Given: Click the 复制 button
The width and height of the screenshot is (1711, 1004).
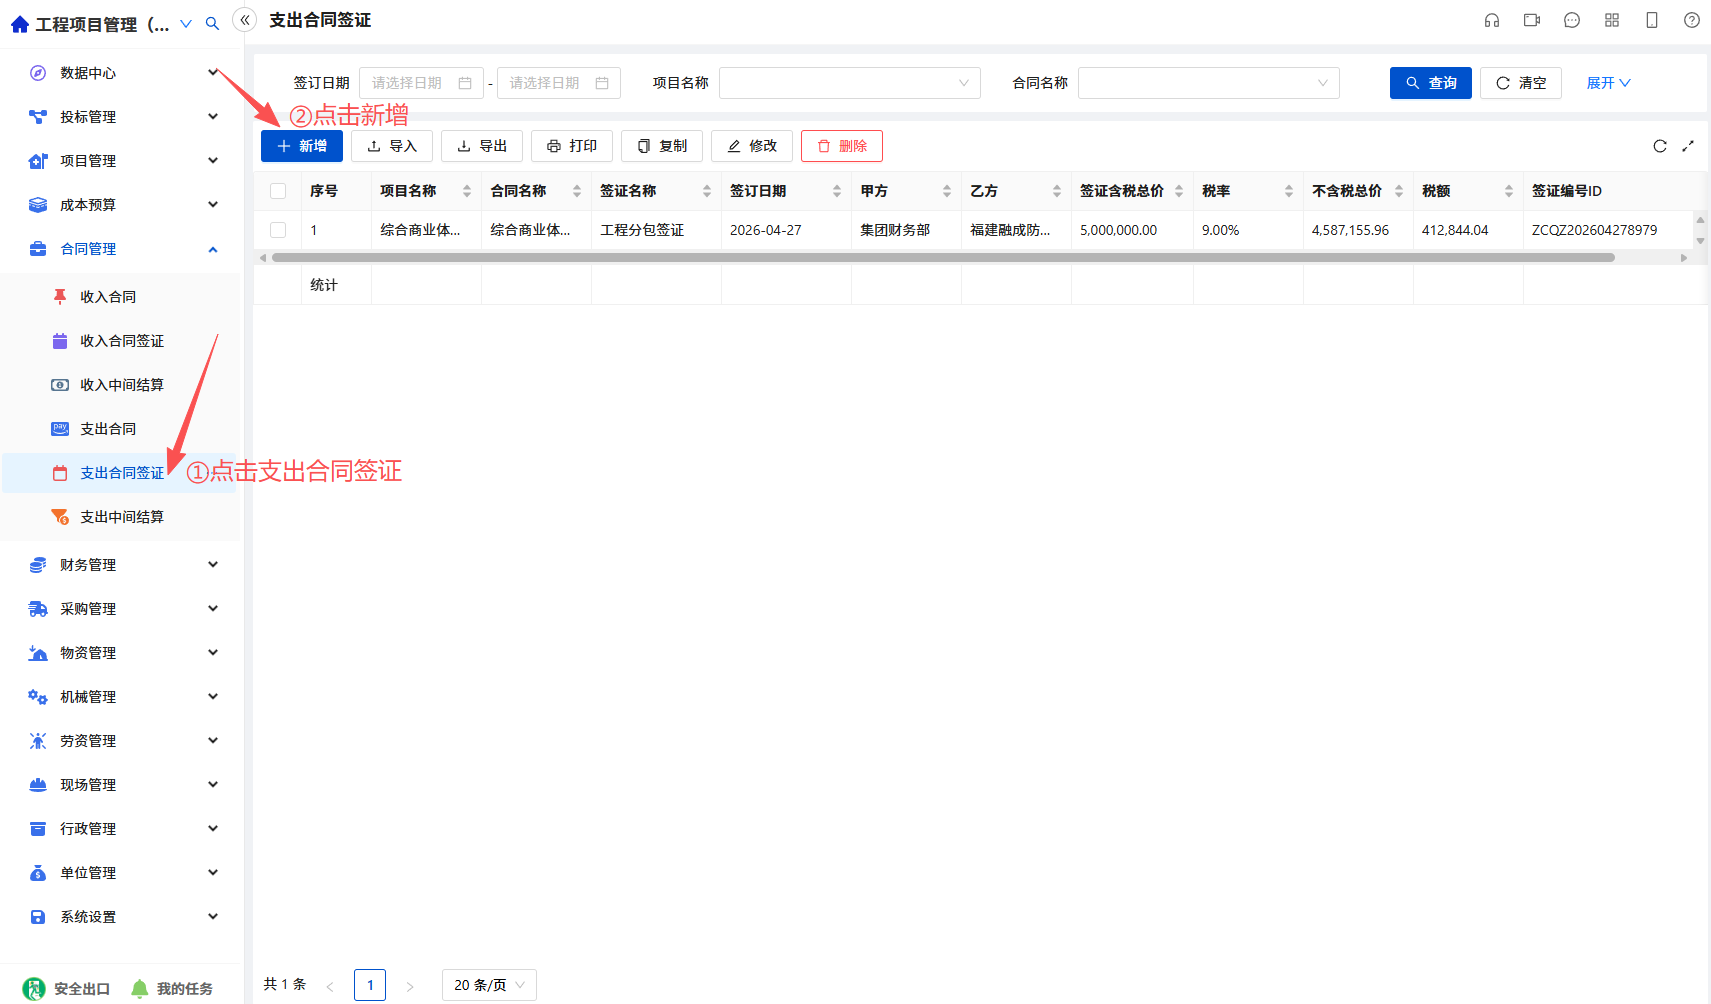Looking at the screenshot, I should [662, 146].
